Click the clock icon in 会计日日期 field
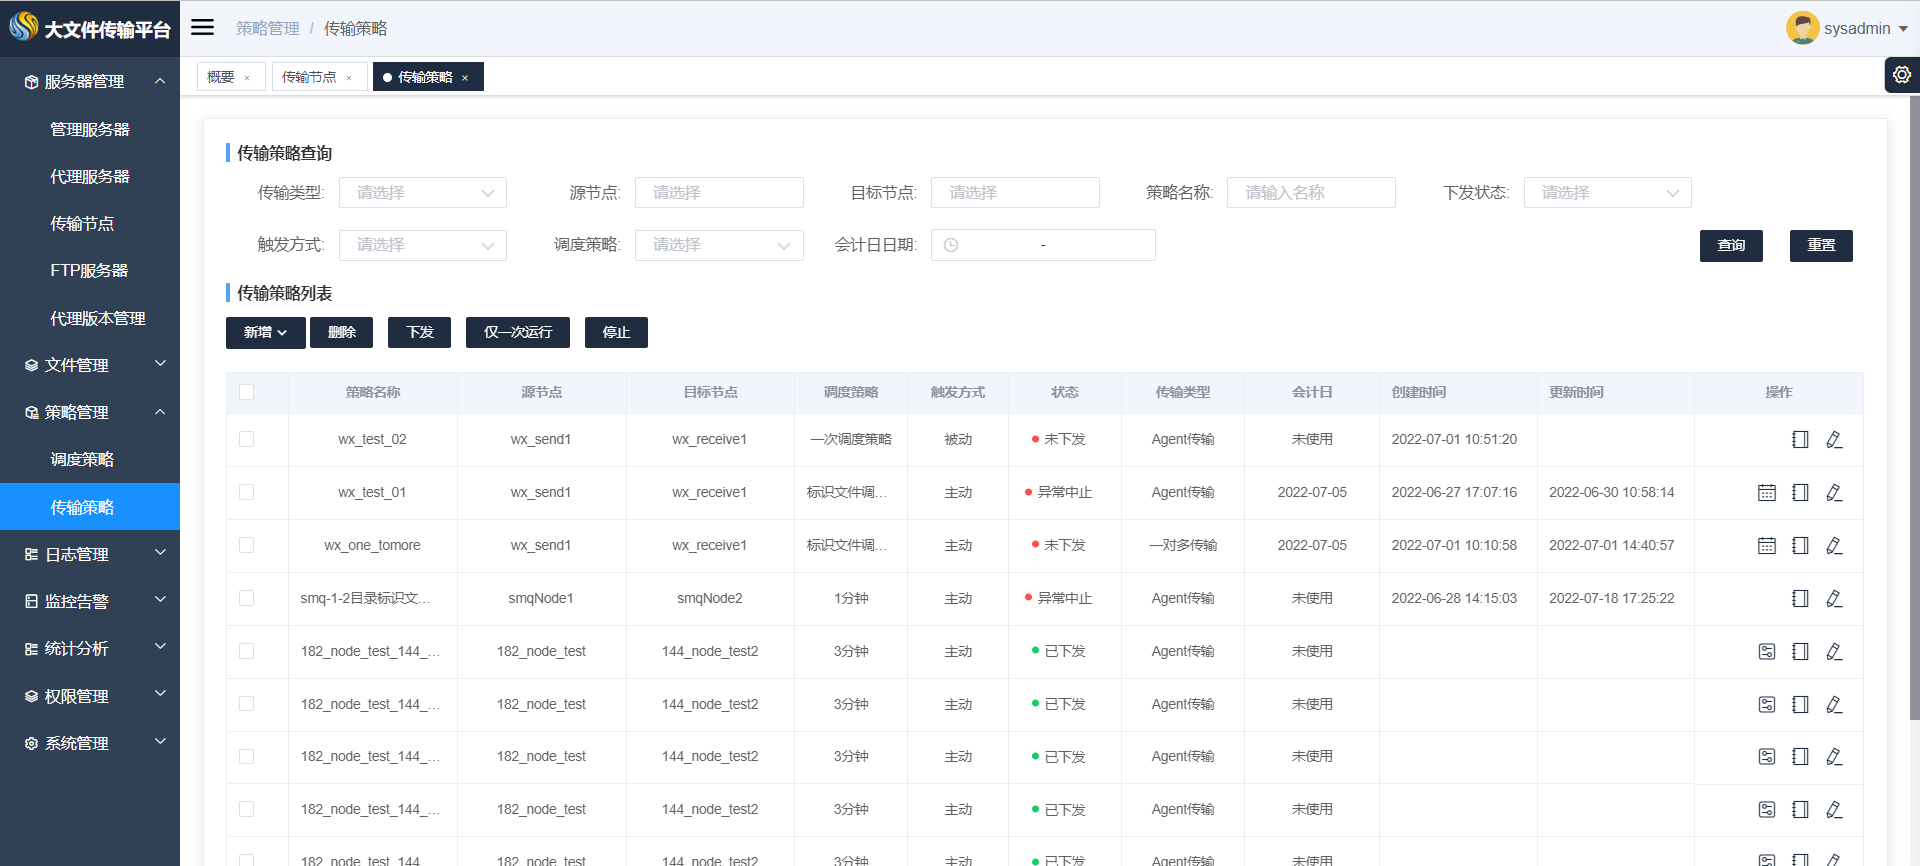Image resolution: width=1920 pixels, height=866 pixels. [951, 245]
